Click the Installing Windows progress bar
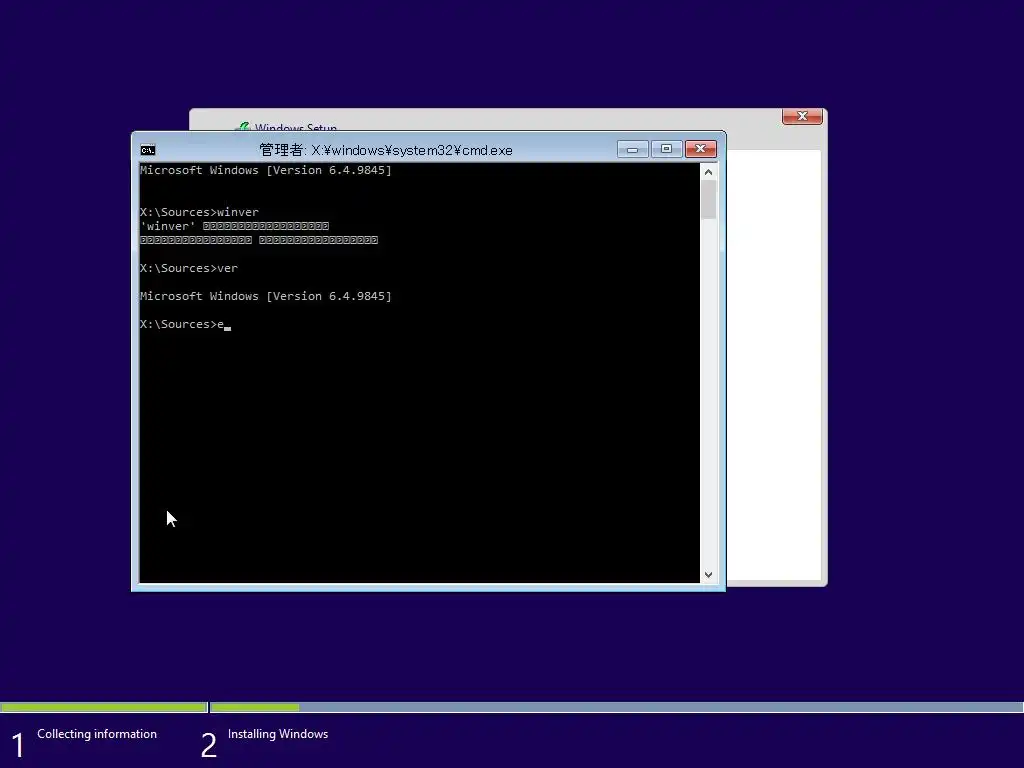This screenshot has height=768, width=1024. click(617, 707)
